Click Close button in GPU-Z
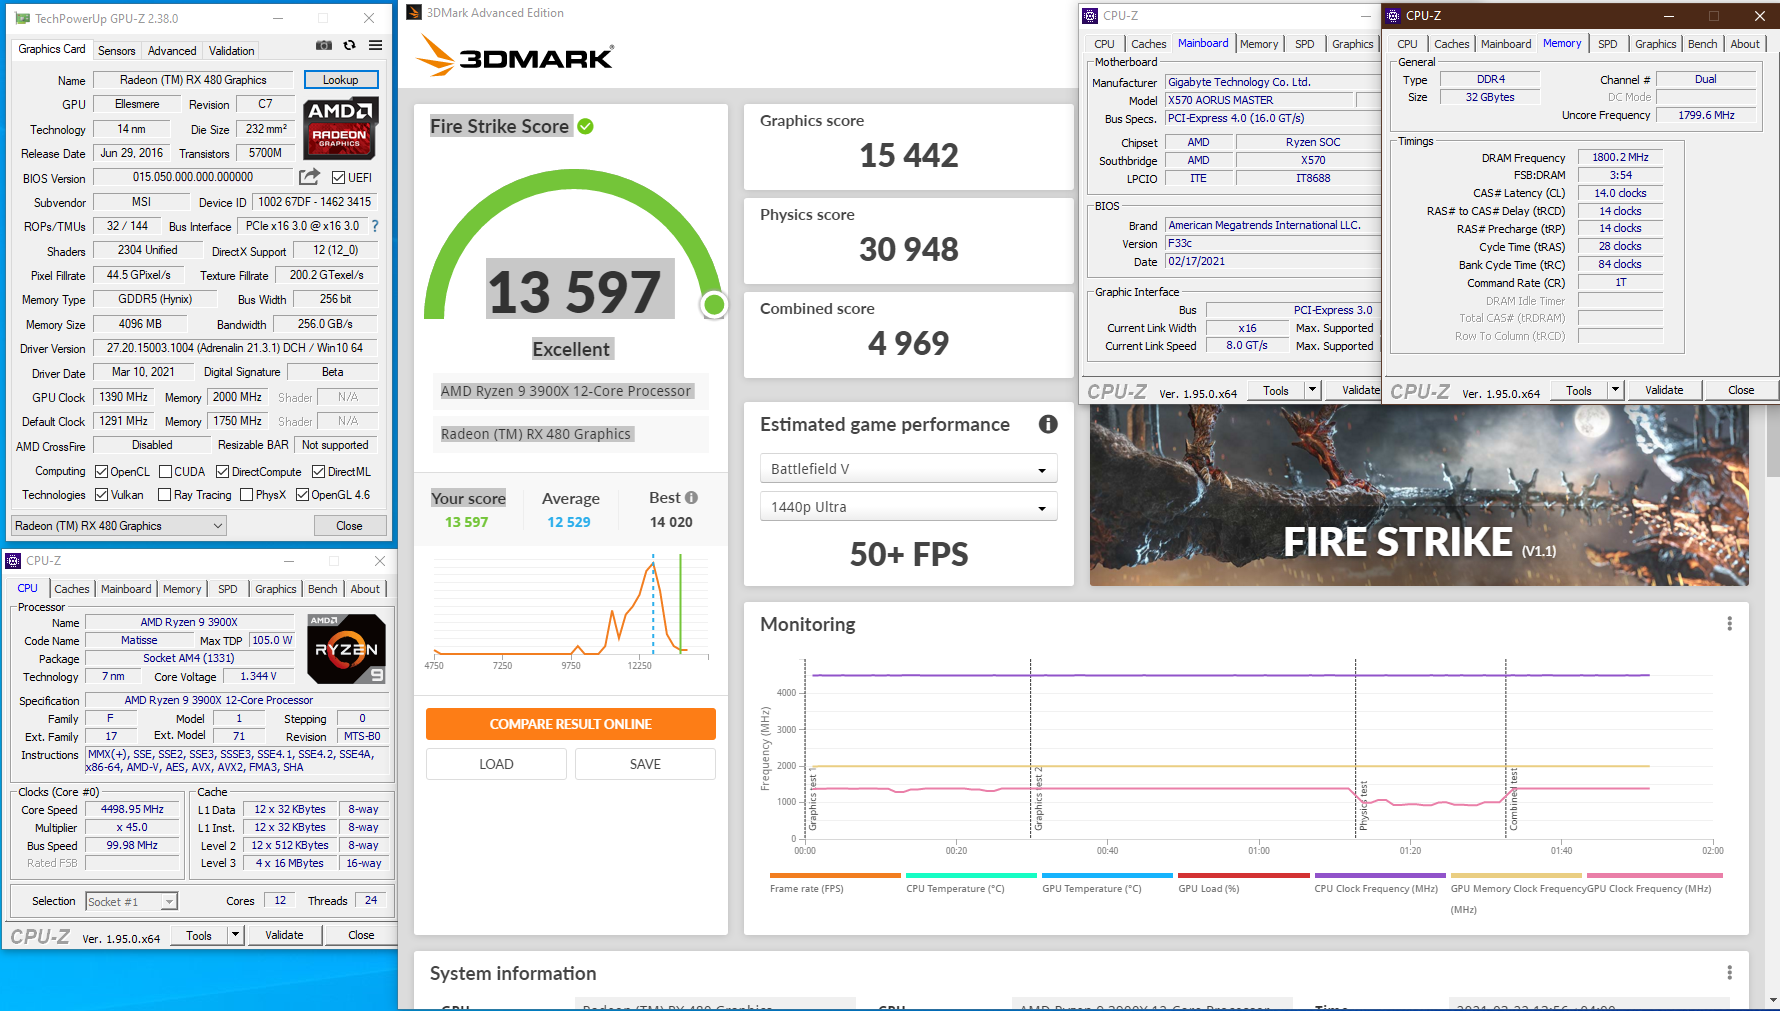This screenshot has width=1780, height=1011. tap(349, 526)
